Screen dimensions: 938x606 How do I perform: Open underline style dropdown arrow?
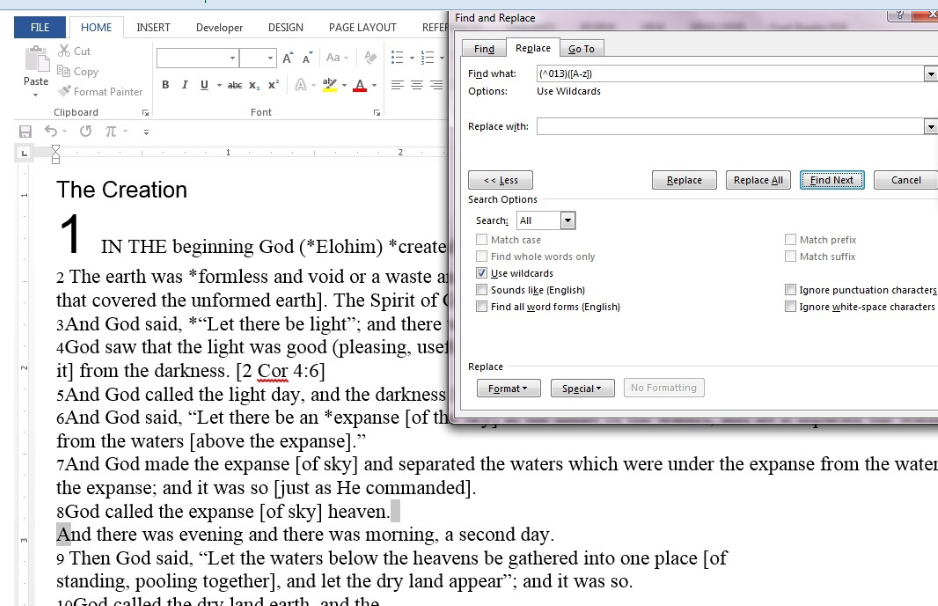pyautogui.click(x=219, y=86)
